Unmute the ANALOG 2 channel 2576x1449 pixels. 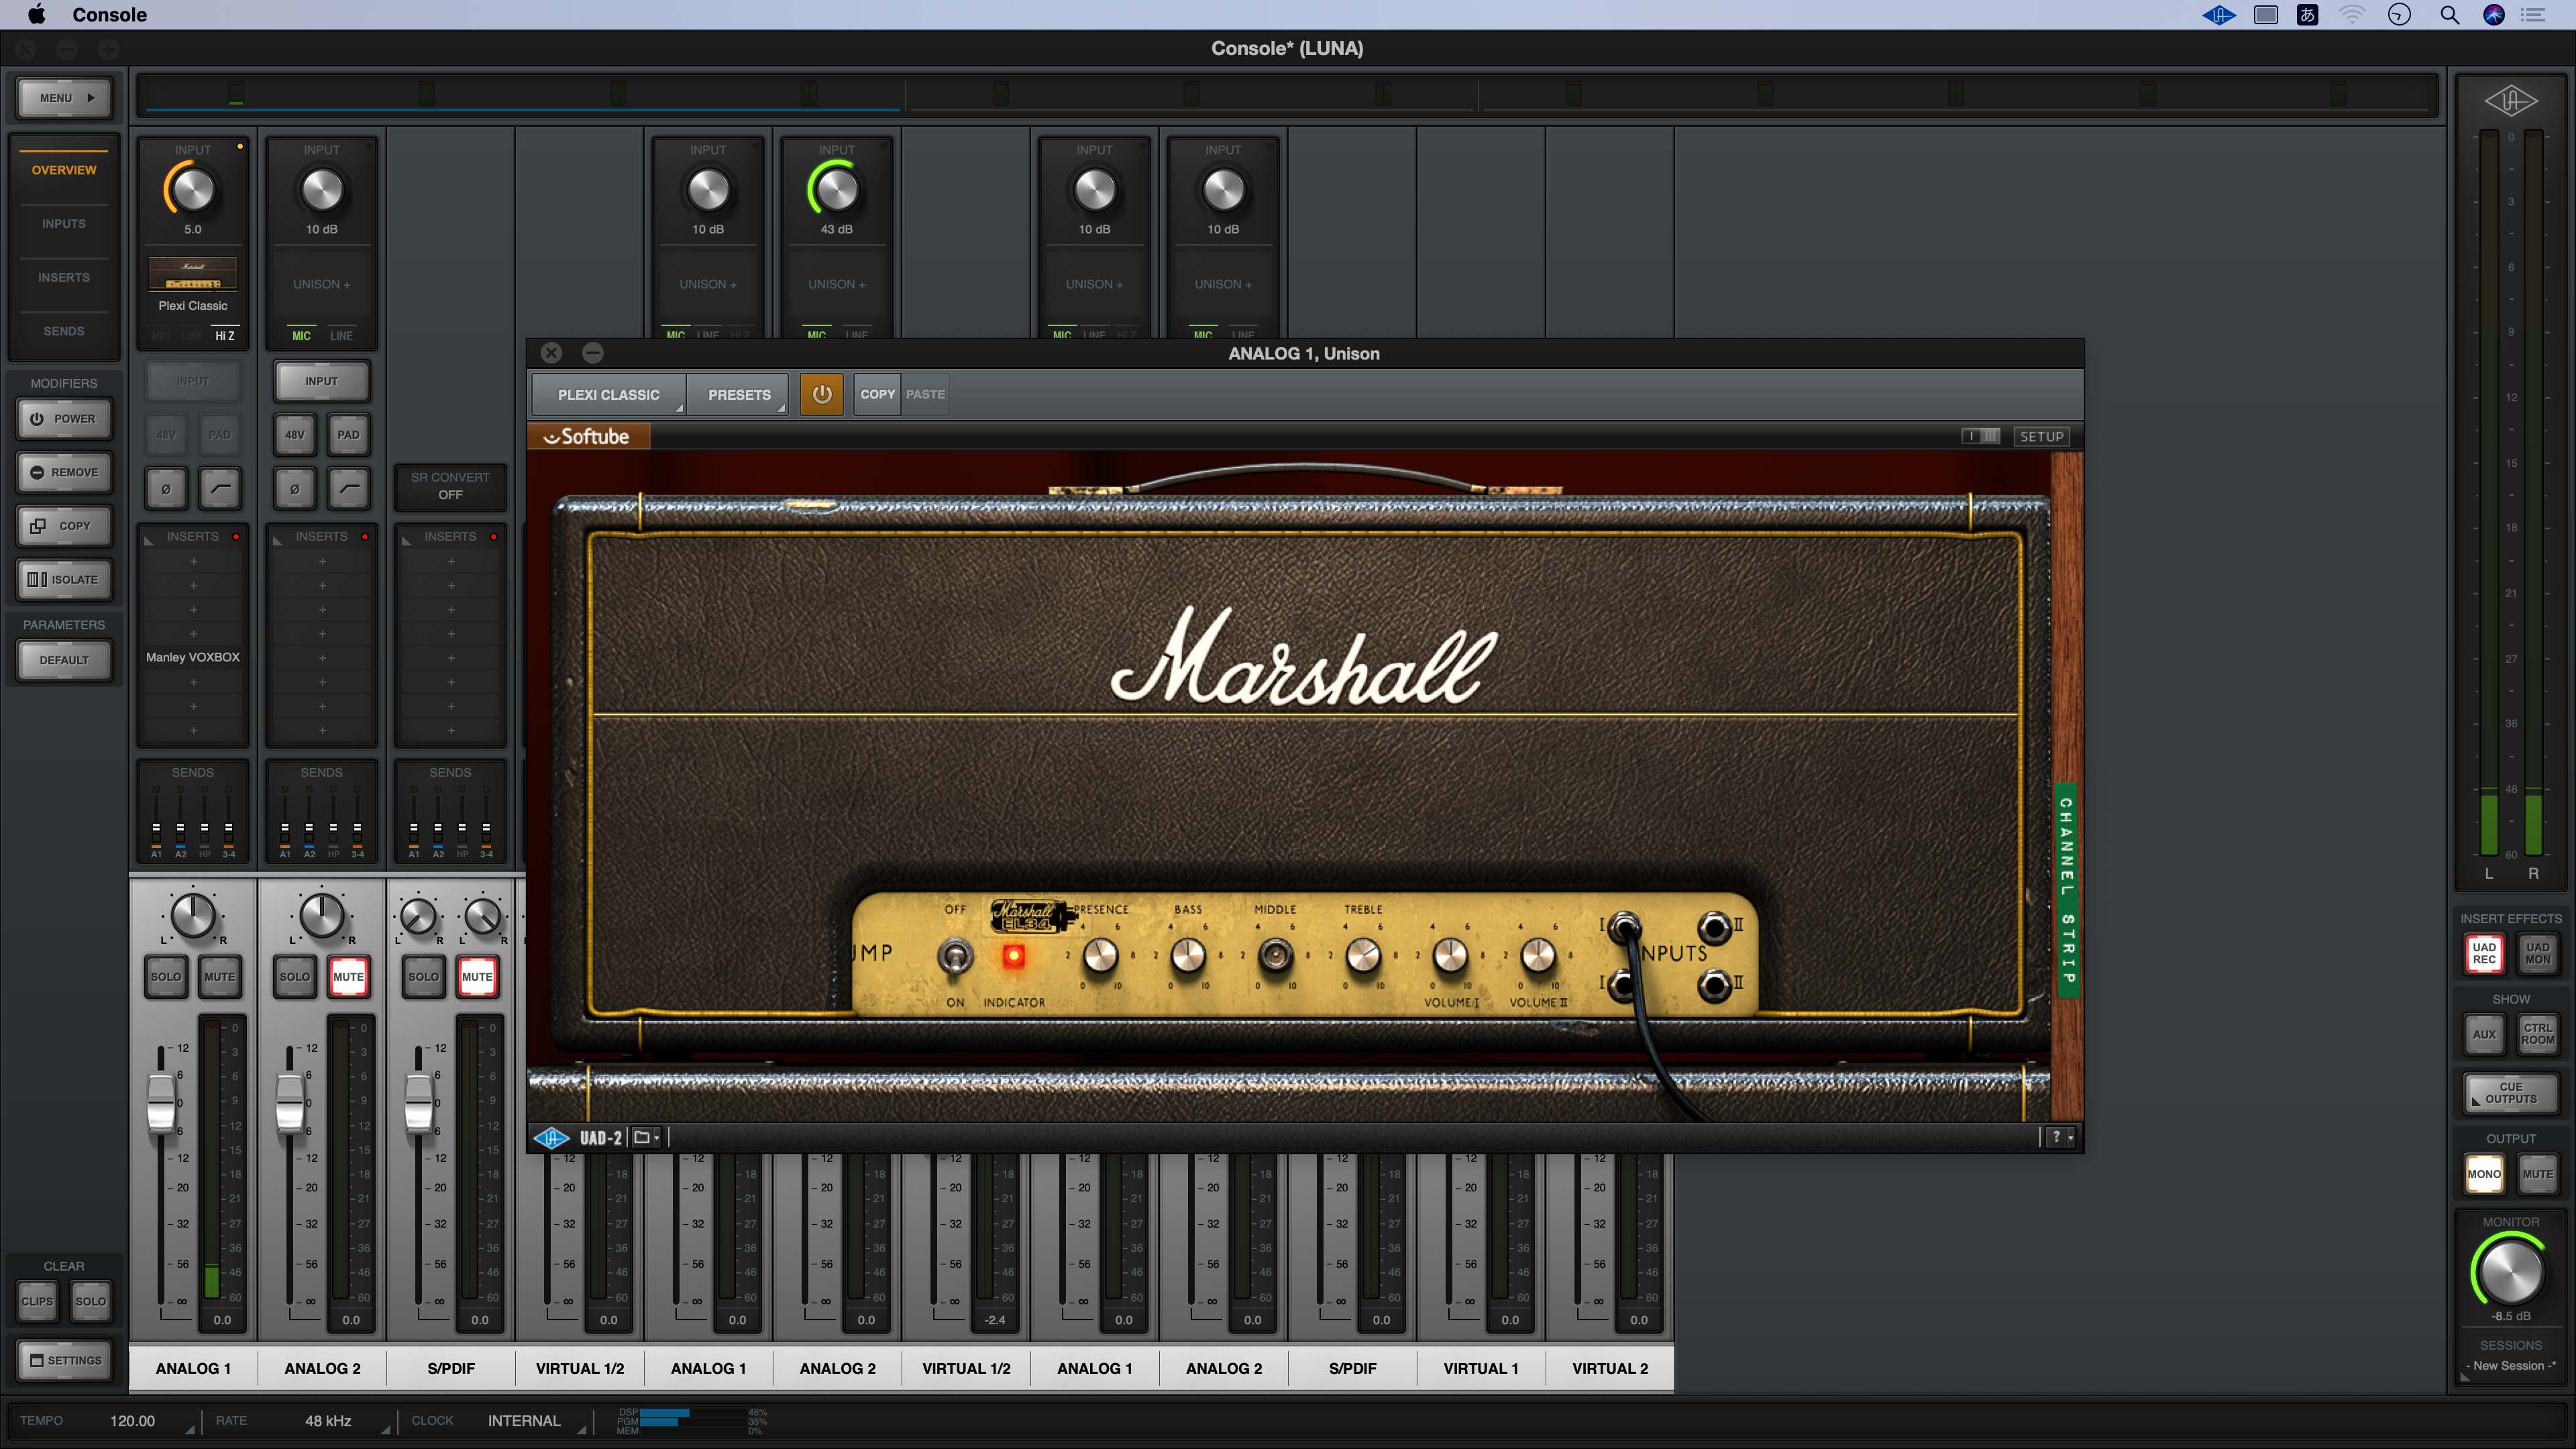348,977
